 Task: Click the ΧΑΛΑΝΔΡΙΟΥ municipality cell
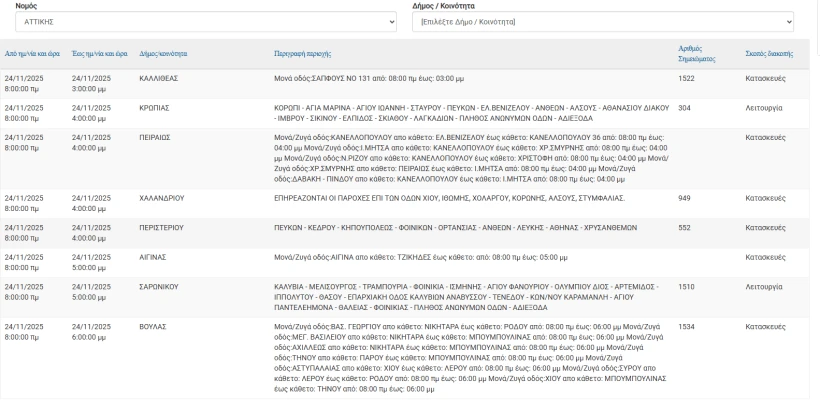162,198
